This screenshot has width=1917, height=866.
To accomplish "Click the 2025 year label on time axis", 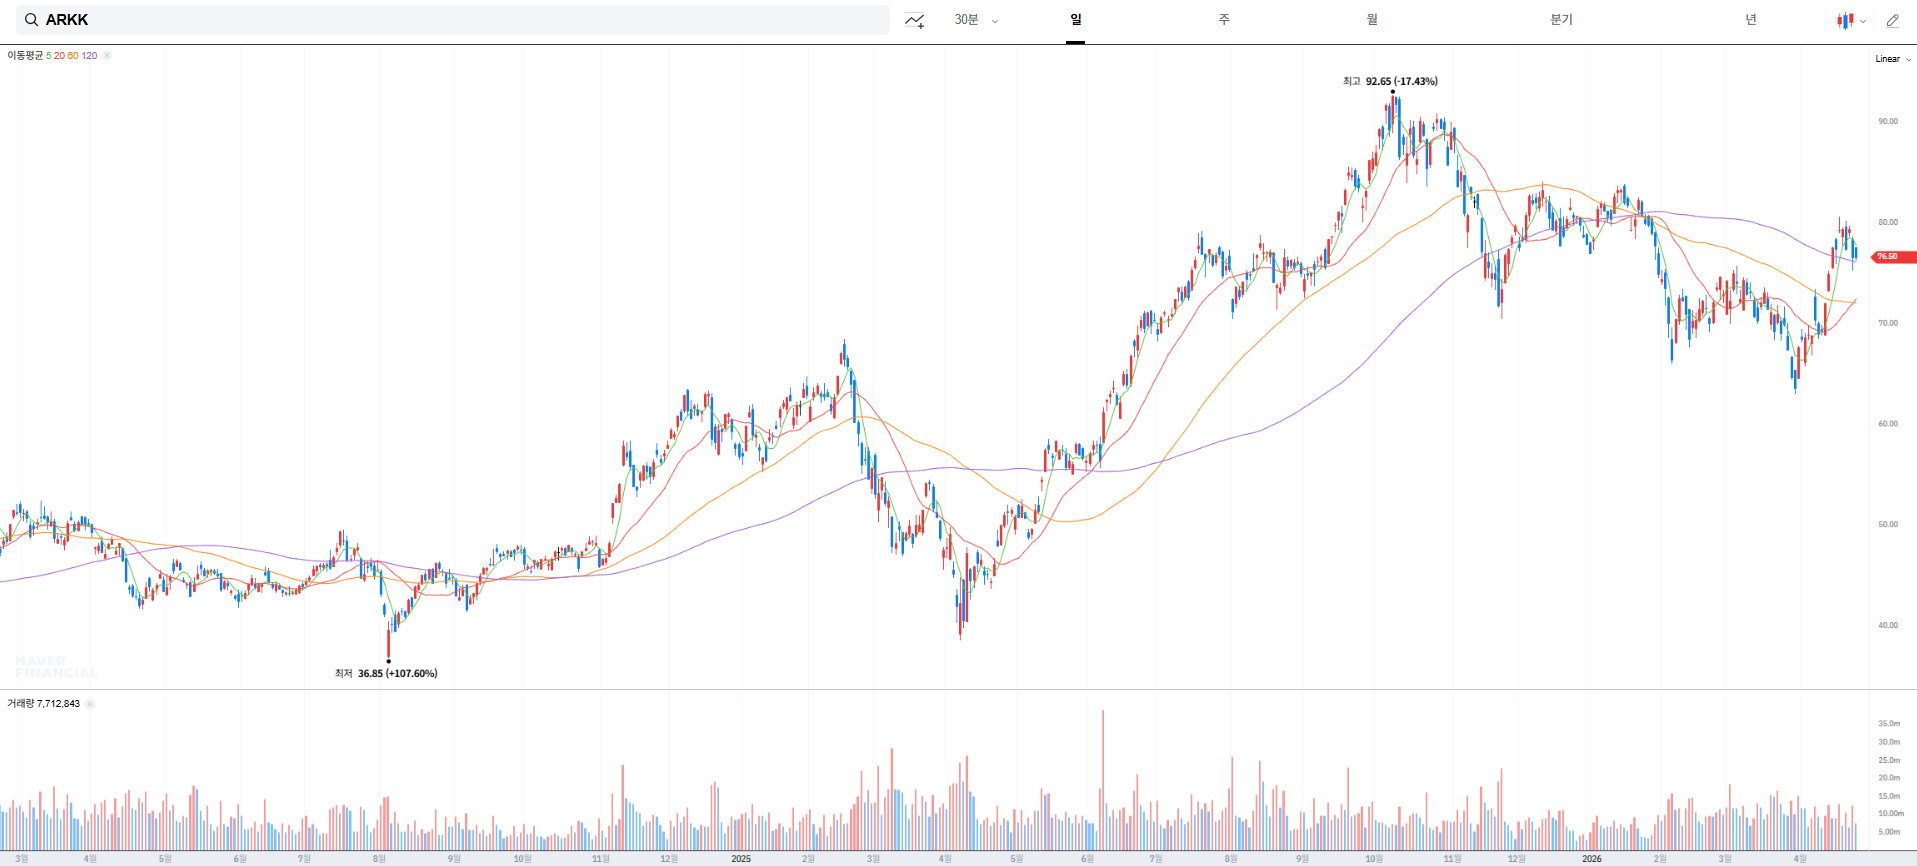I will tap(741, 859).
